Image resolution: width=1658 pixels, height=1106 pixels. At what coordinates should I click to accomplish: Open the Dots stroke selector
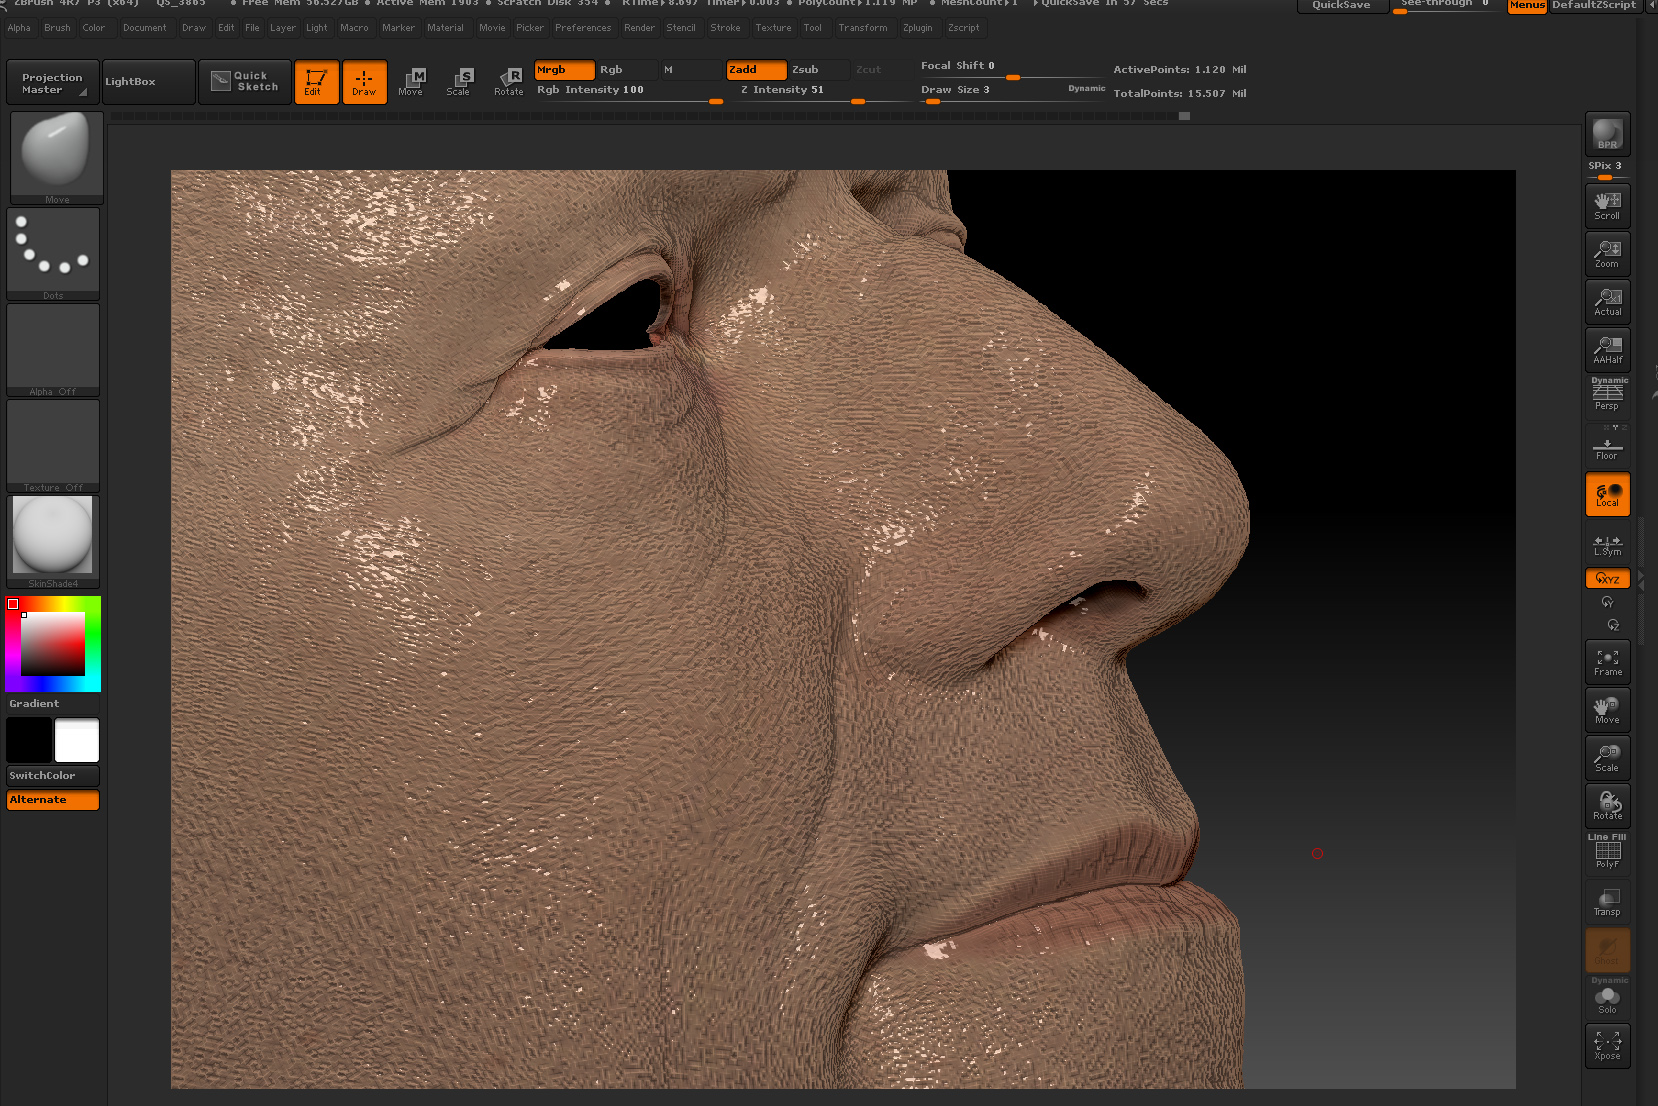(53, 253)
